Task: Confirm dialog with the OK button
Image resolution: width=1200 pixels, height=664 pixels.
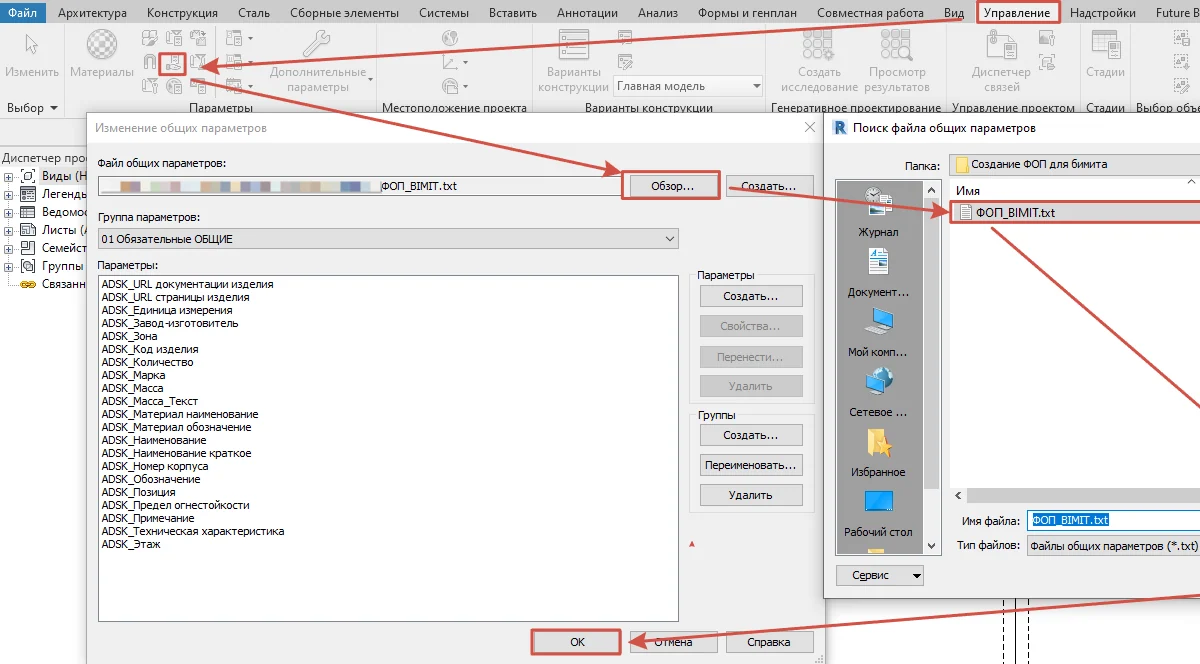Action: (x=577, y=642)
